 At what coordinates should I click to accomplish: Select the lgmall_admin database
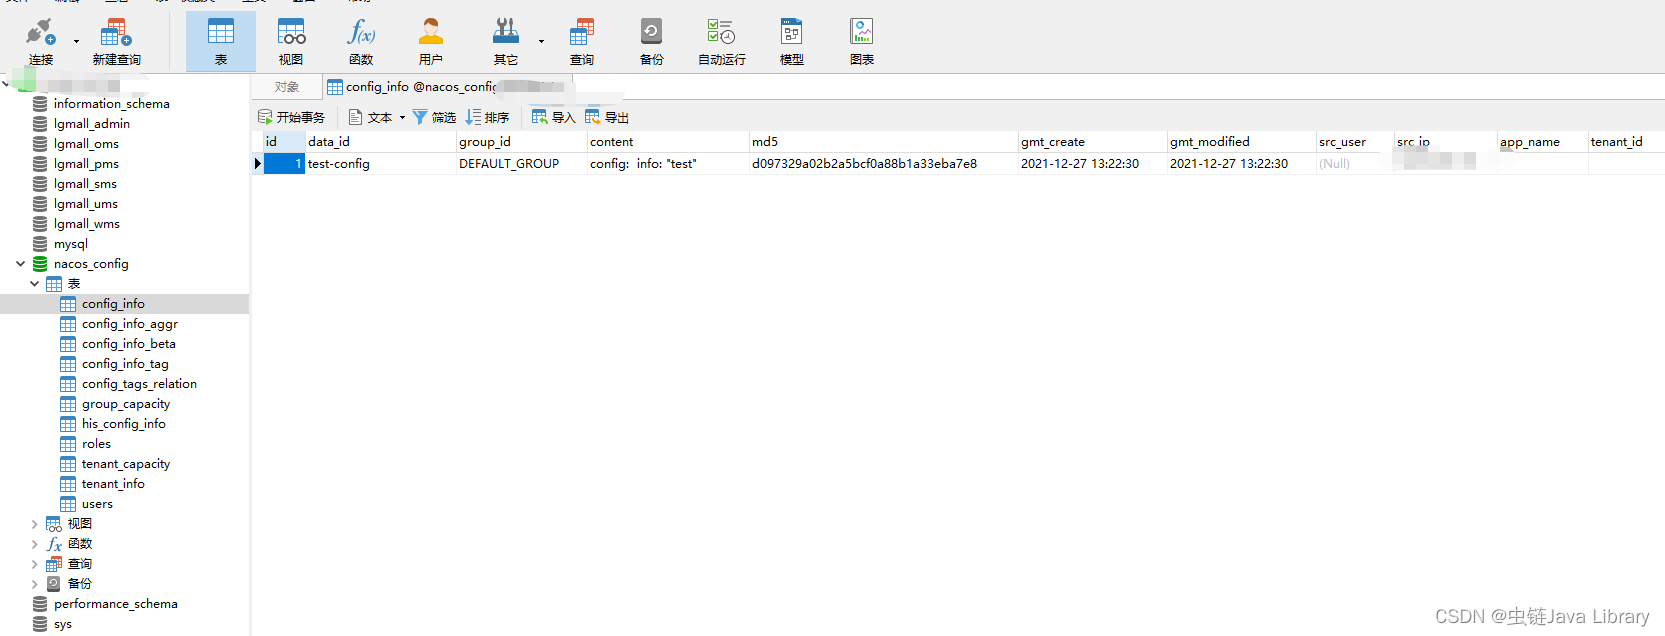tap(91, 124)
